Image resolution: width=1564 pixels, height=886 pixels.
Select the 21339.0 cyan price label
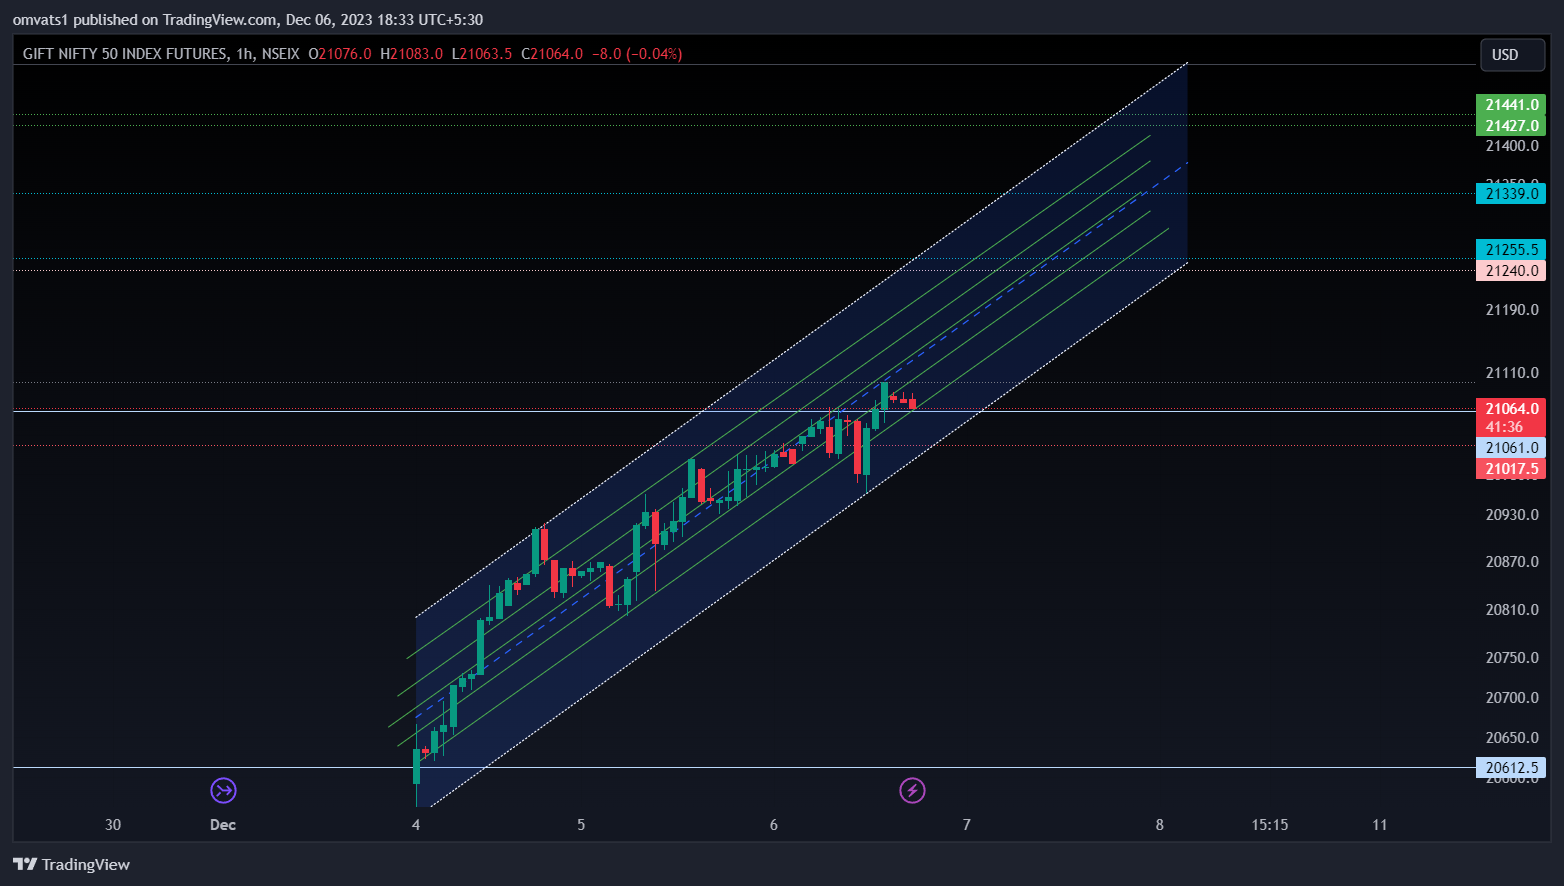coord(1511,194)
